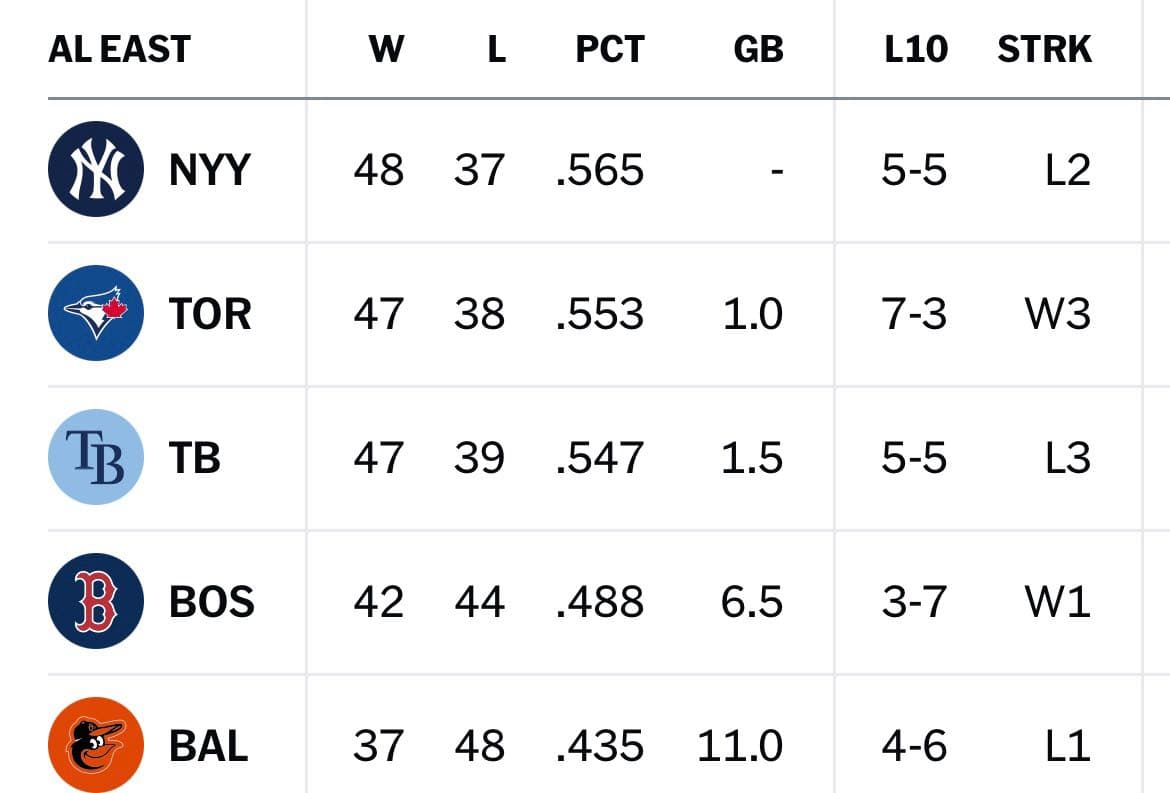1170x793 pixels.
Task: Click the Tampa Bay Rays logo
Action: pos(96,457)
